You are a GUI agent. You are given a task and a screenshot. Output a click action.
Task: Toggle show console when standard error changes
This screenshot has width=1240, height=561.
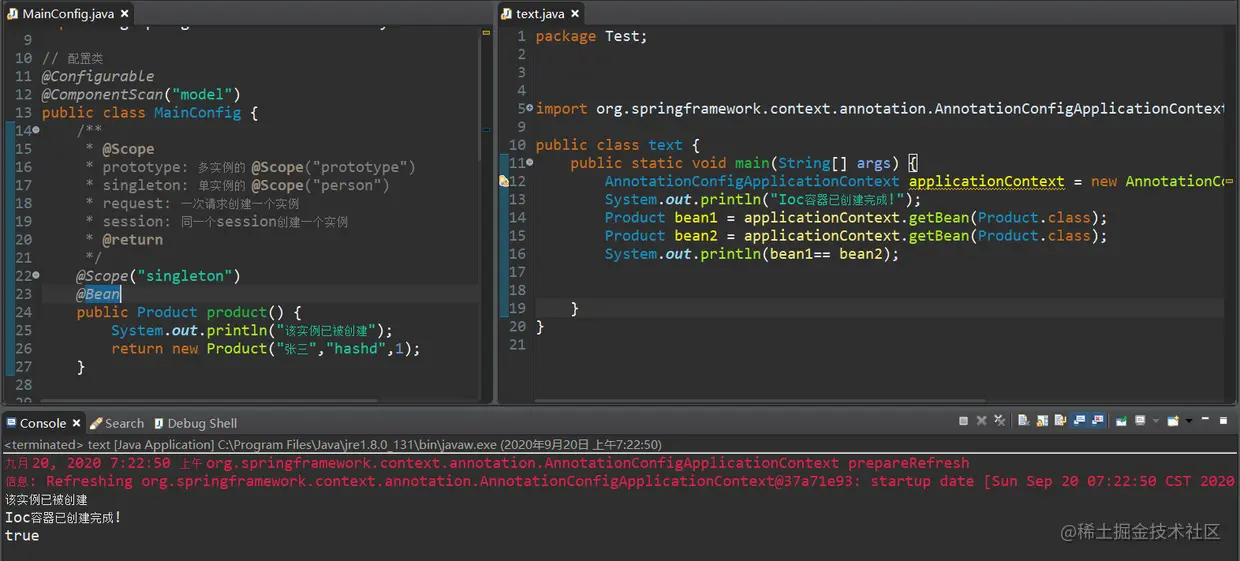coord(1097,421)
